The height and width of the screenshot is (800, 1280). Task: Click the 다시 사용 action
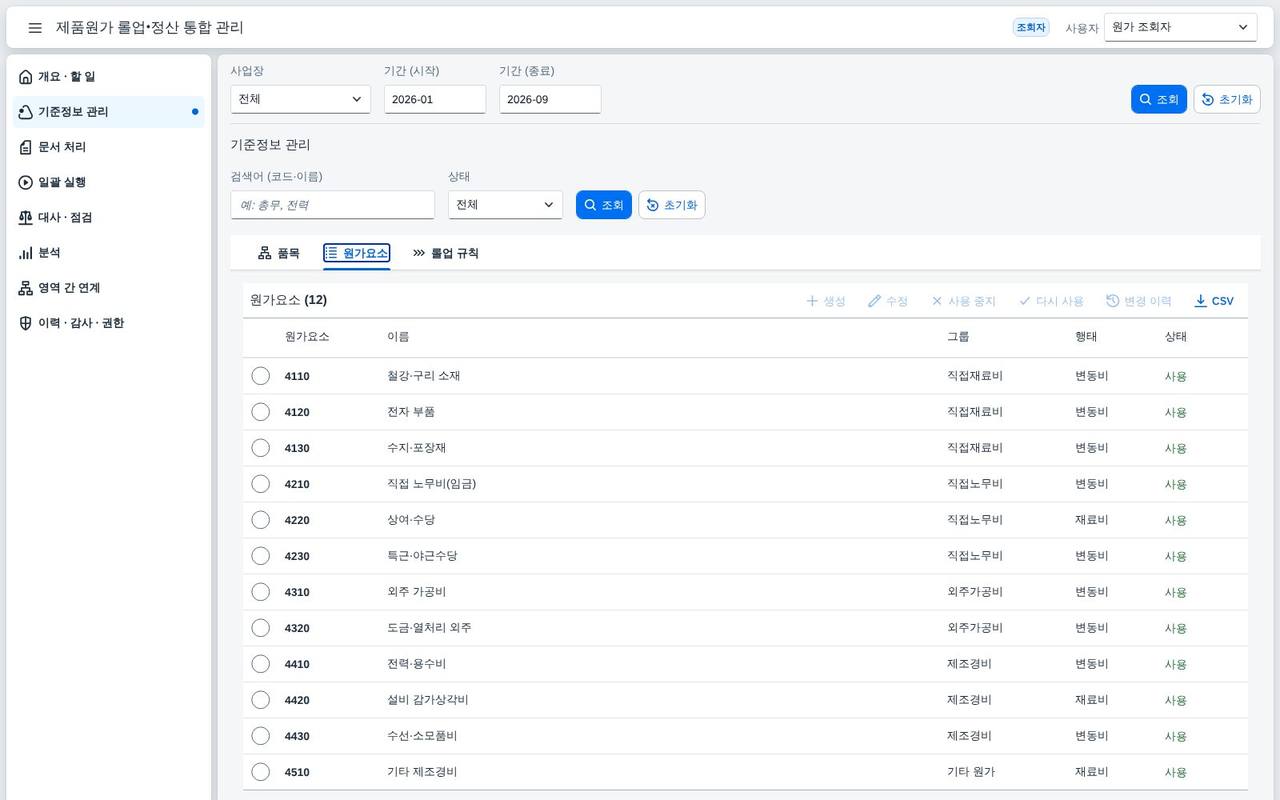pyautogui.click(x=1051, y=301)
